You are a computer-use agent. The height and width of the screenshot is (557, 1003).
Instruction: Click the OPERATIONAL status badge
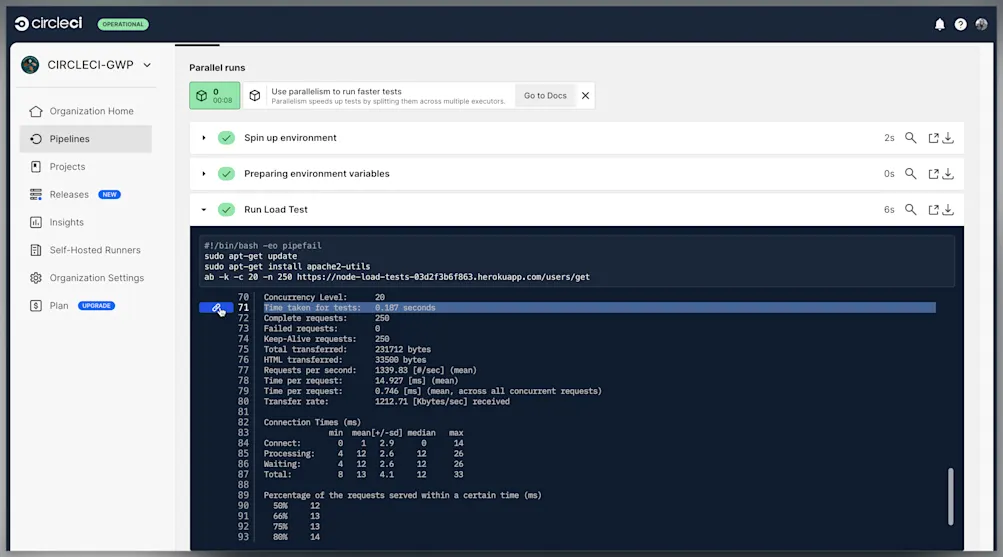[x=123, y=24]
